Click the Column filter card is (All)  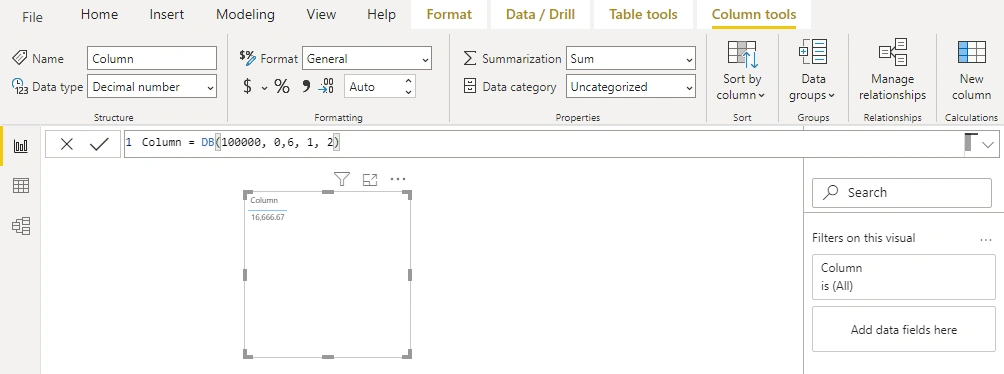point(903,277)
